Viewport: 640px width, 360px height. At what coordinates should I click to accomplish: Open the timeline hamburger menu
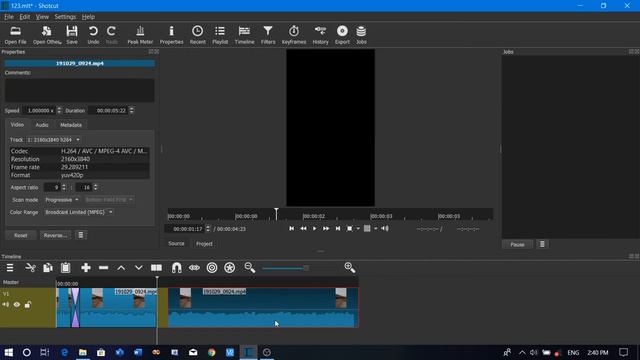[x=10, y=268]
